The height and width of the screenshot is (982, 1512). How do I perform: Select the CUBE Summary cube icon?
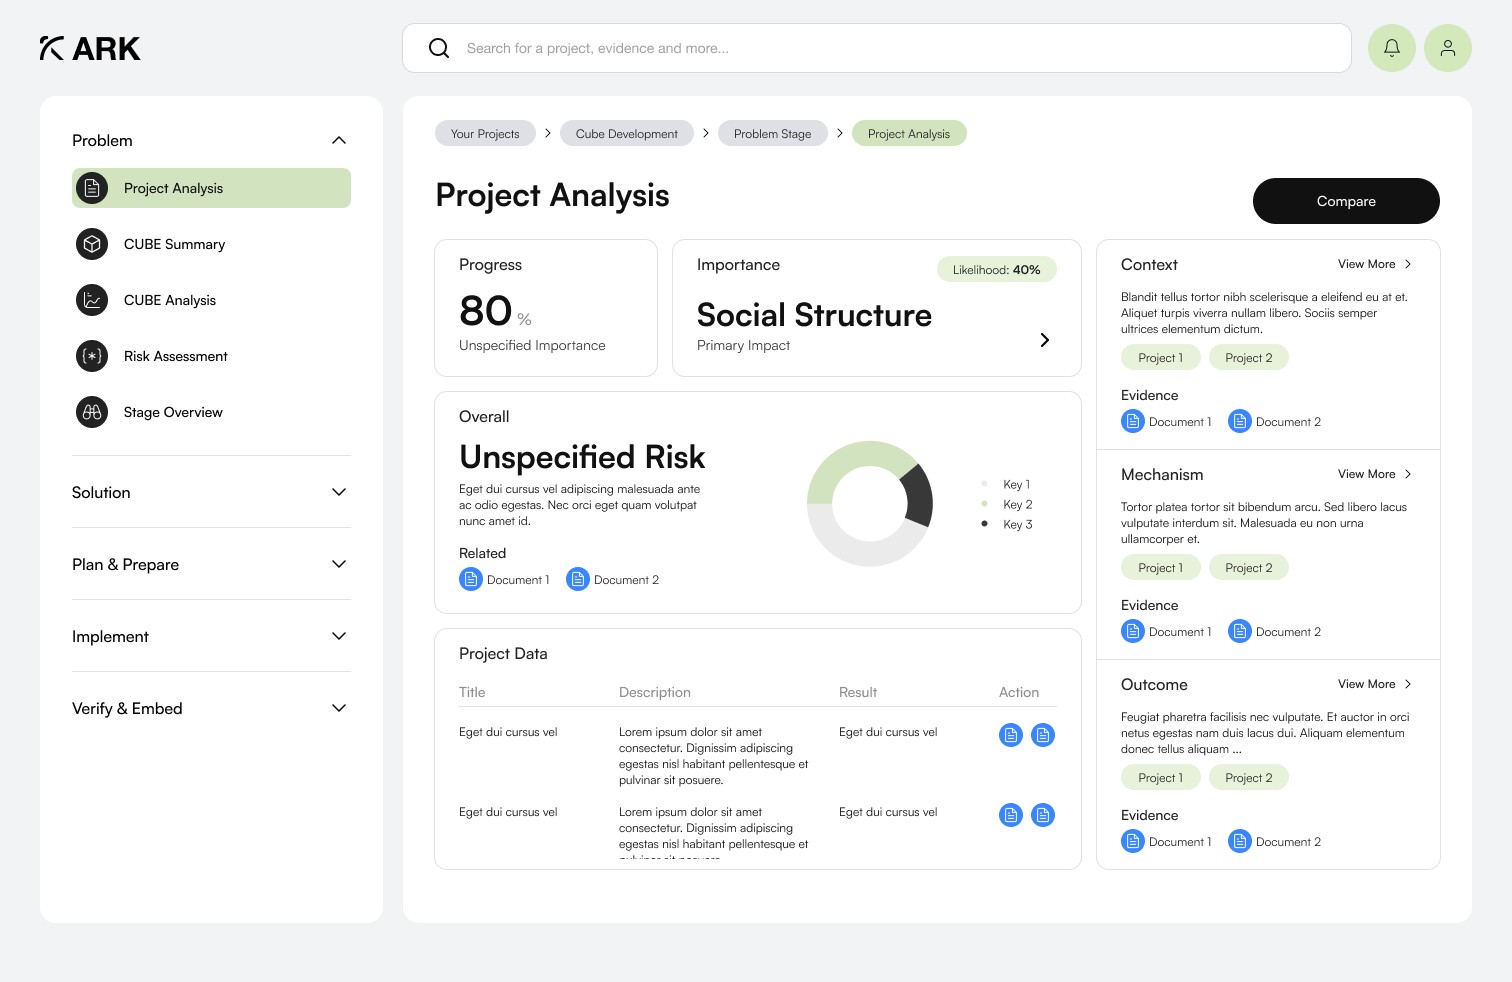point(92,244)
